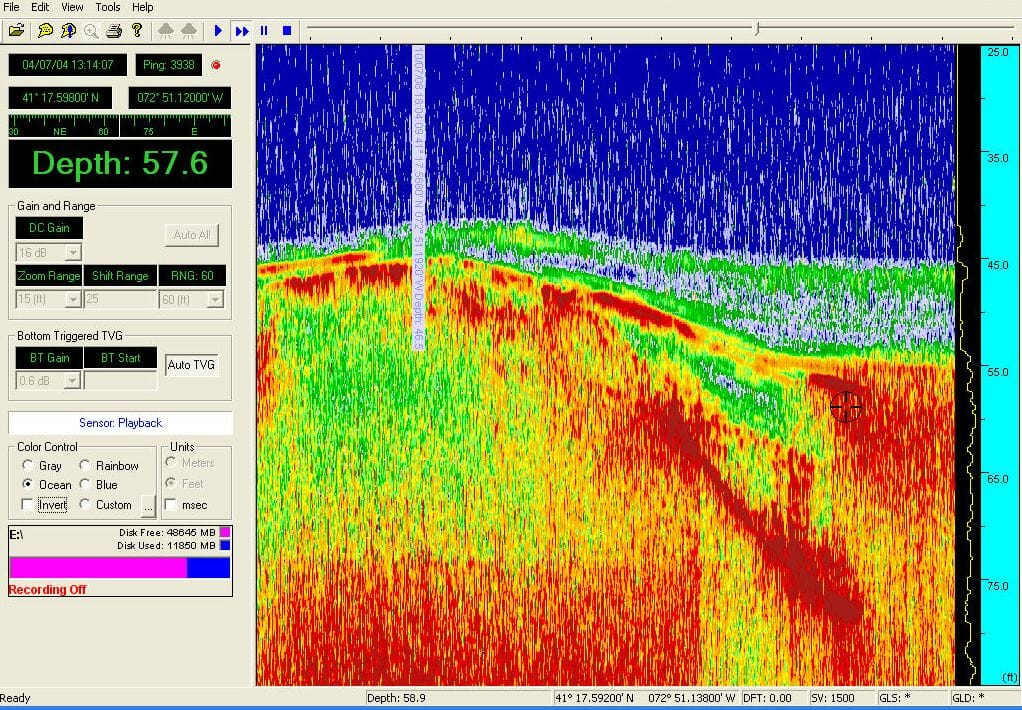Click the vertical event marker annotation on sonar
The image size is (1022, 710).
(x=418, y=198)
